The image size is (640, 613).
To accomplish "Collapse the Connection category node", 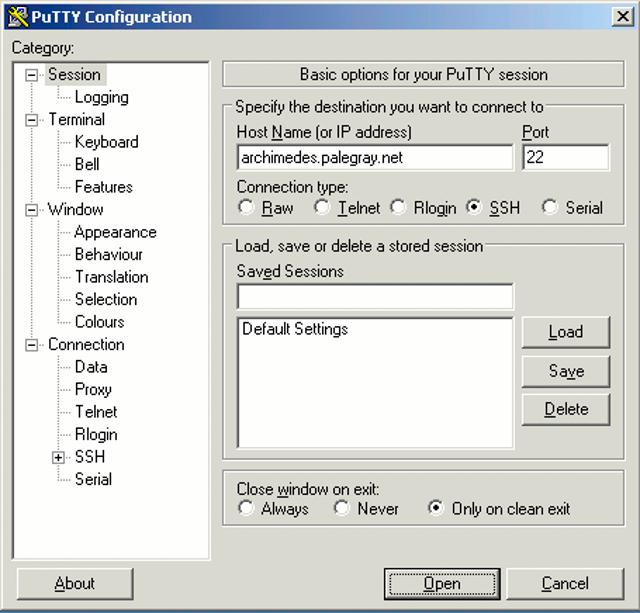I will click(x=32, y=345).
